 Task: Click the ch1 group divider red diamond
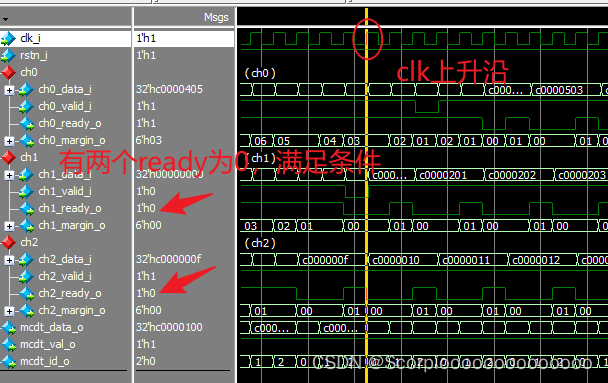pos(8,157)
